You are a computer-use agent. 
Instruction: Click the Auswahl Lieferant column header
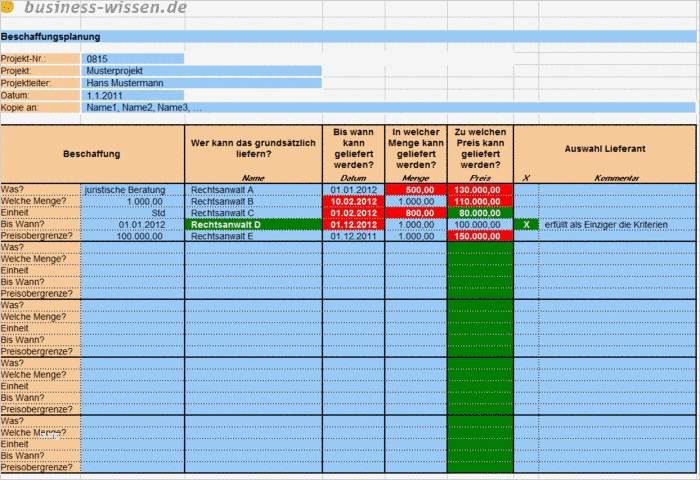click(x=605, y=149)
